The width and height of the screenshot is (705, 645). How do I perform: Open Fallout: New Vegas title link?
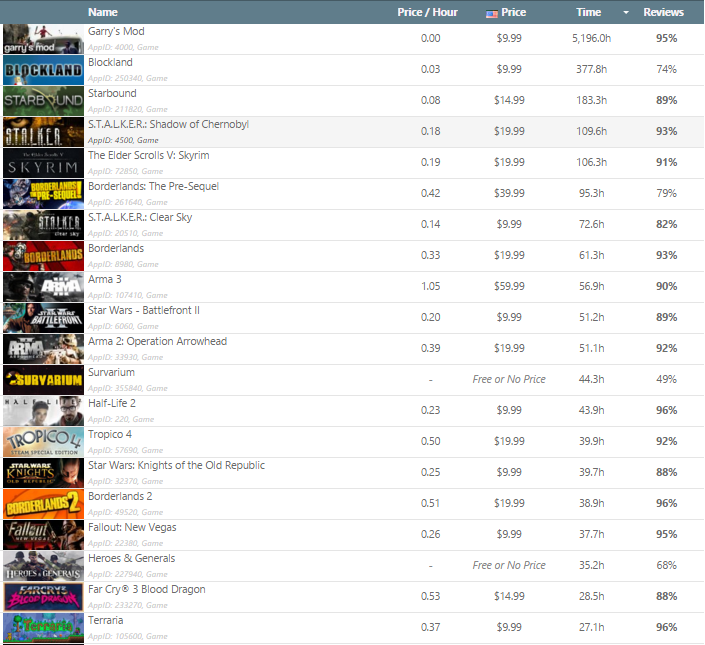tap(132, 528)
